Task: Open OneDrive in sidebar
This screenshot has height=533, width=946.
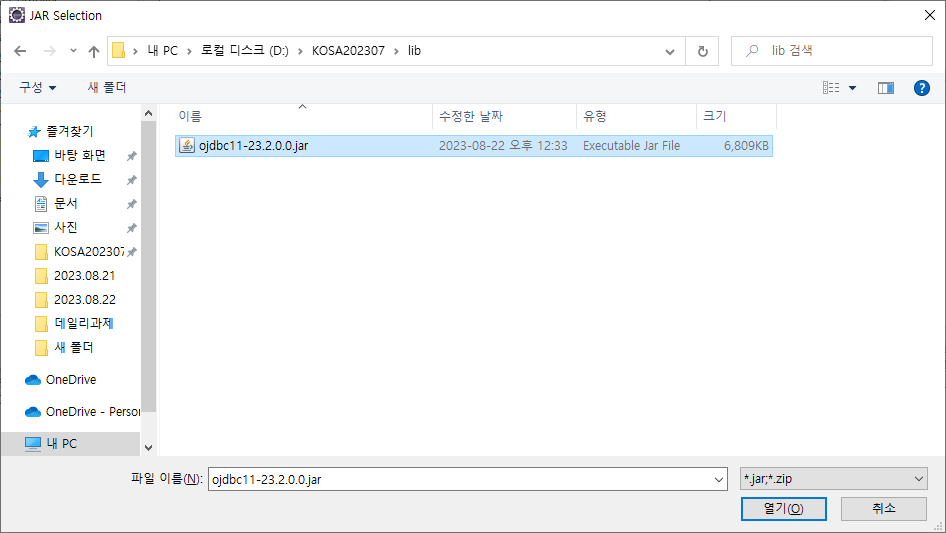Action: click(71, 380)
